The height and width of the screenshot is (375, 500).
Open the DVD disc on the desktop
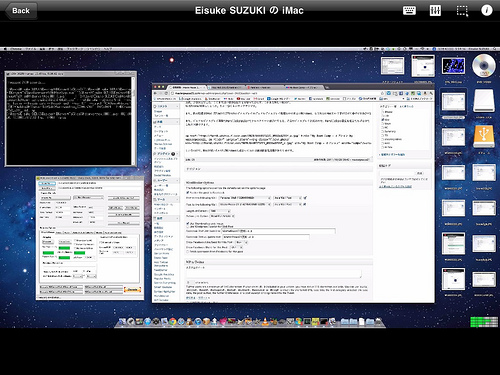[484, 66]
